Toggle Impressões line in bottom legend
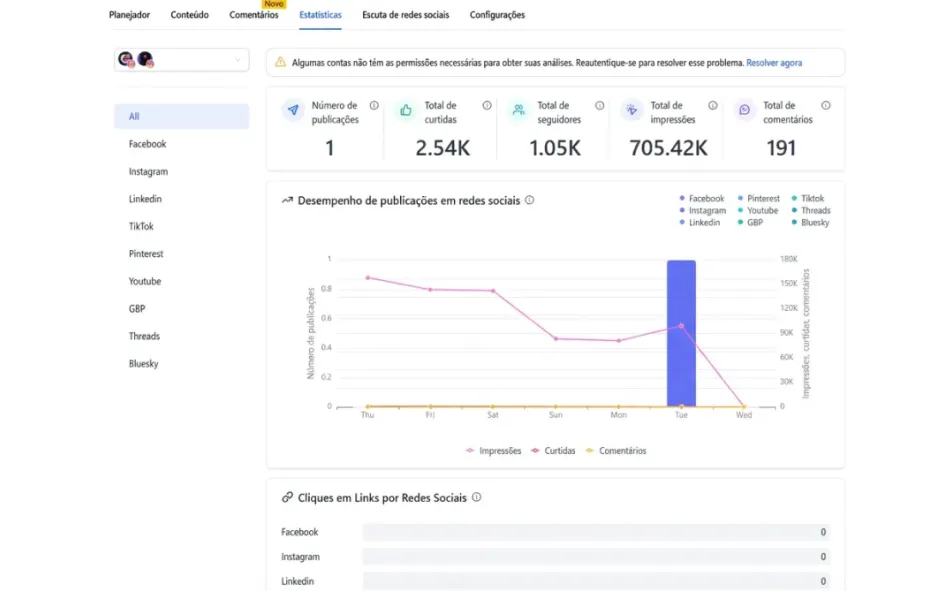945x591 pixels. coord(494,451)
